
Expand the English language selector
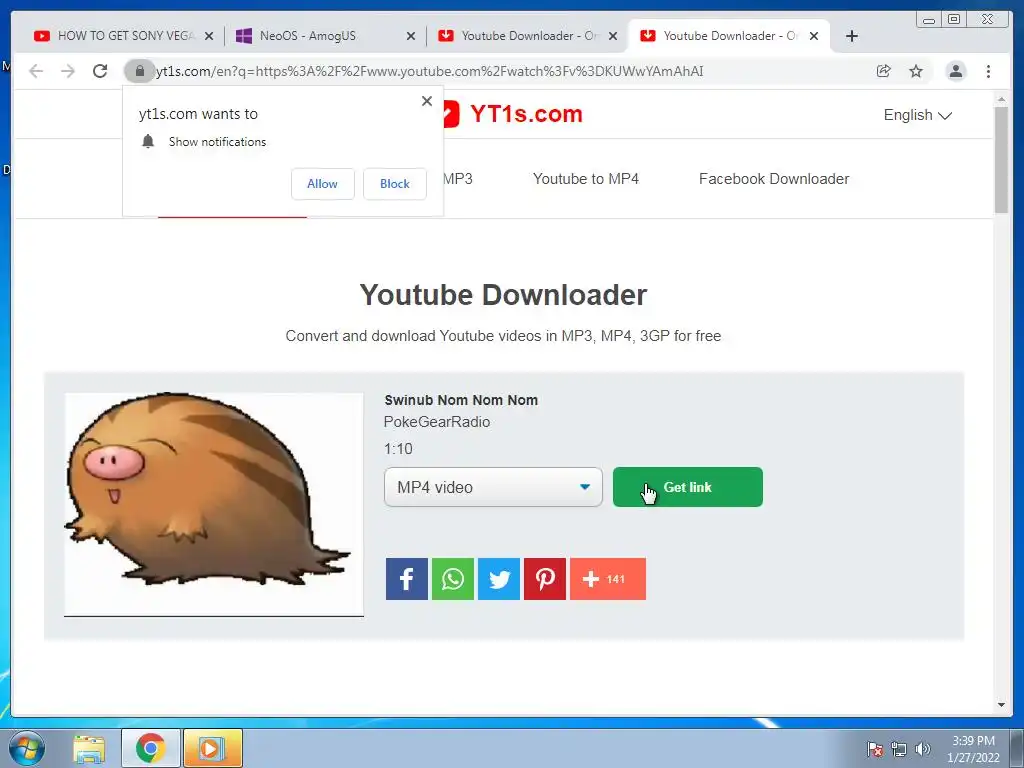(918, 115)
